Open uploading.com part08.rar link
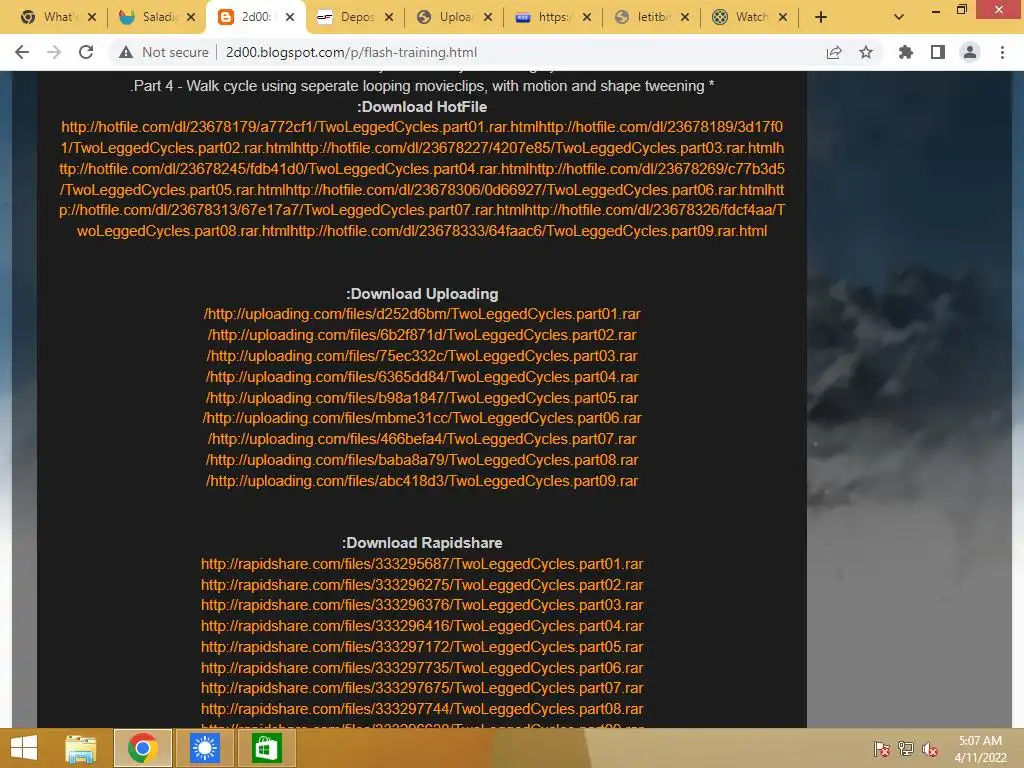The width and height of the screenshot is (1024, 768). [x=422, y=460]
